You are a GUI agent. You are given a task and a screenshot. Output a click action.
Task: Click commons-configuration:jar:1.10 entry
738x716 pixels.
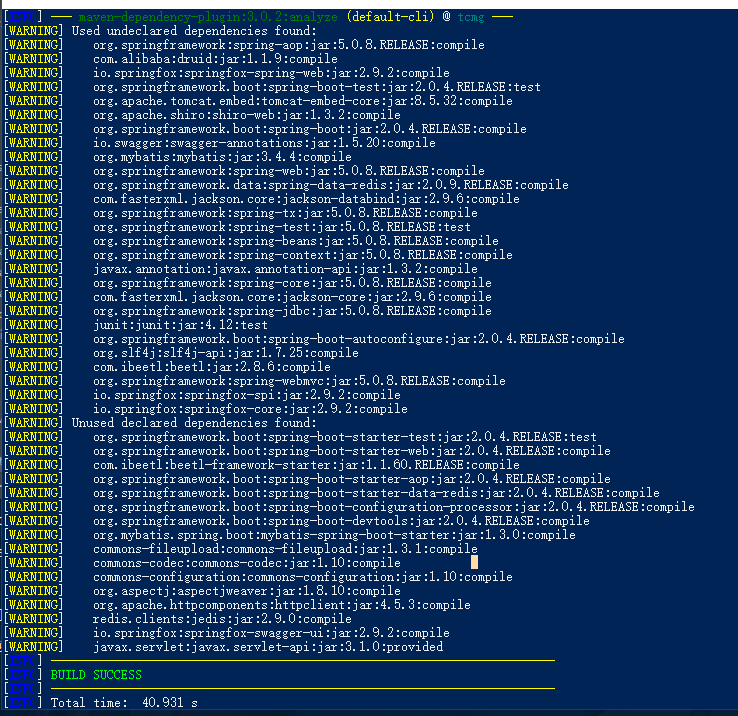[303, 577]
